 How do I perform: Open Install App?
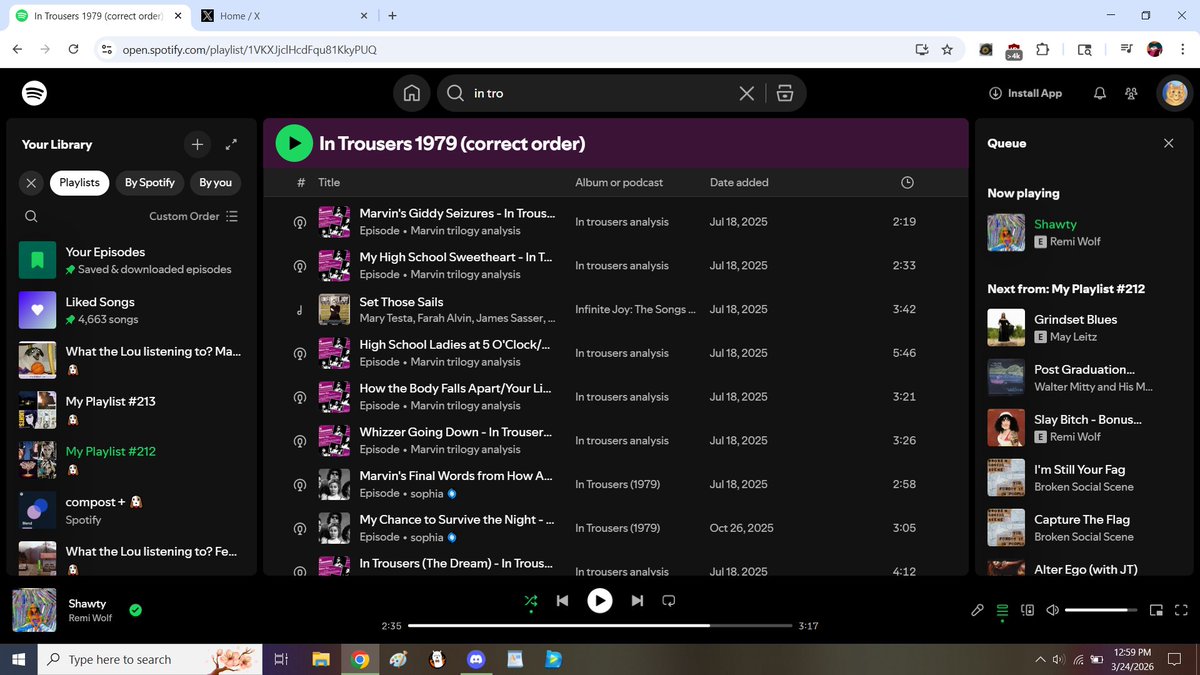point(1025,93)
